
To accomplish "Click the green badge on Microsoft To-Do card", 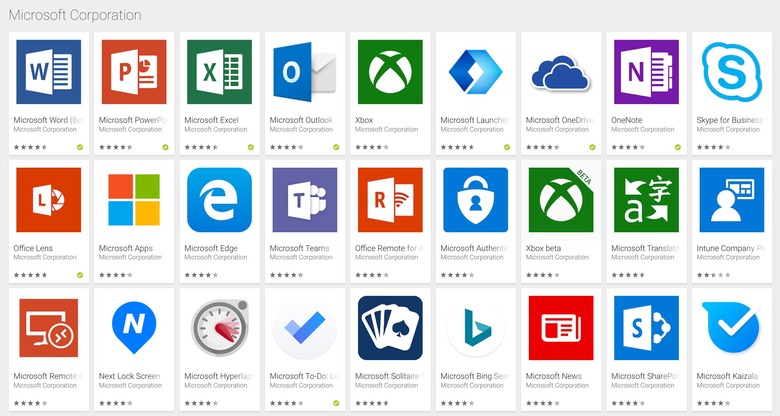I will pos(336,403).
